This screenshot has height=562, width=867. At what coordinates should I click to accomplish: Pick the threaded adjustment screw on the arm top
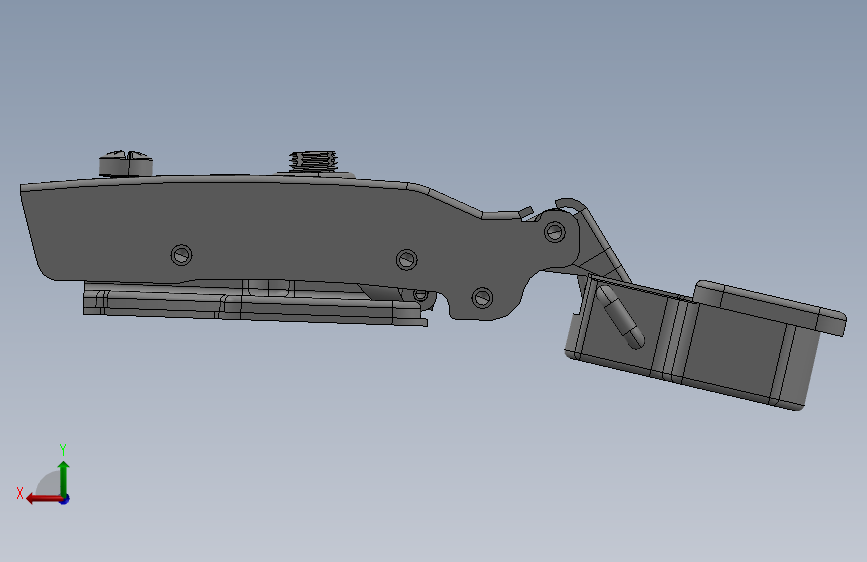314,160
